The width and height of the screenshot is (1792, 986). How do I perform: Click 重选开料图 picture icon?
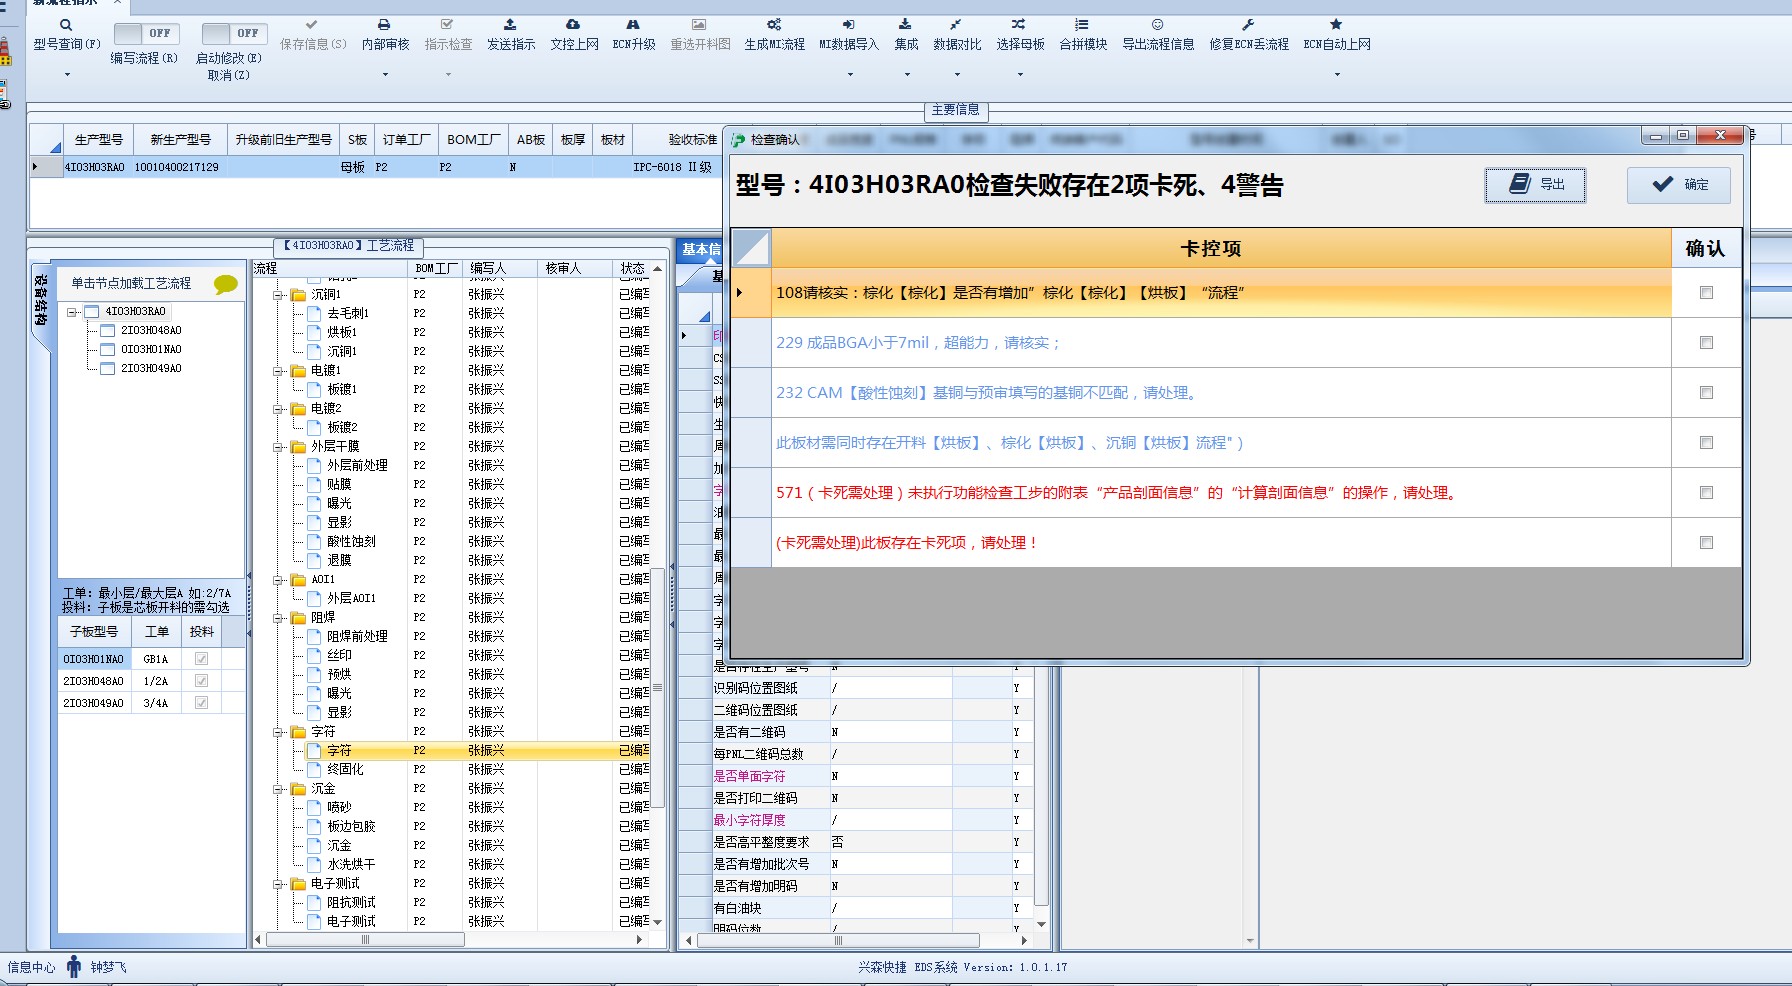tap(699, 24)
